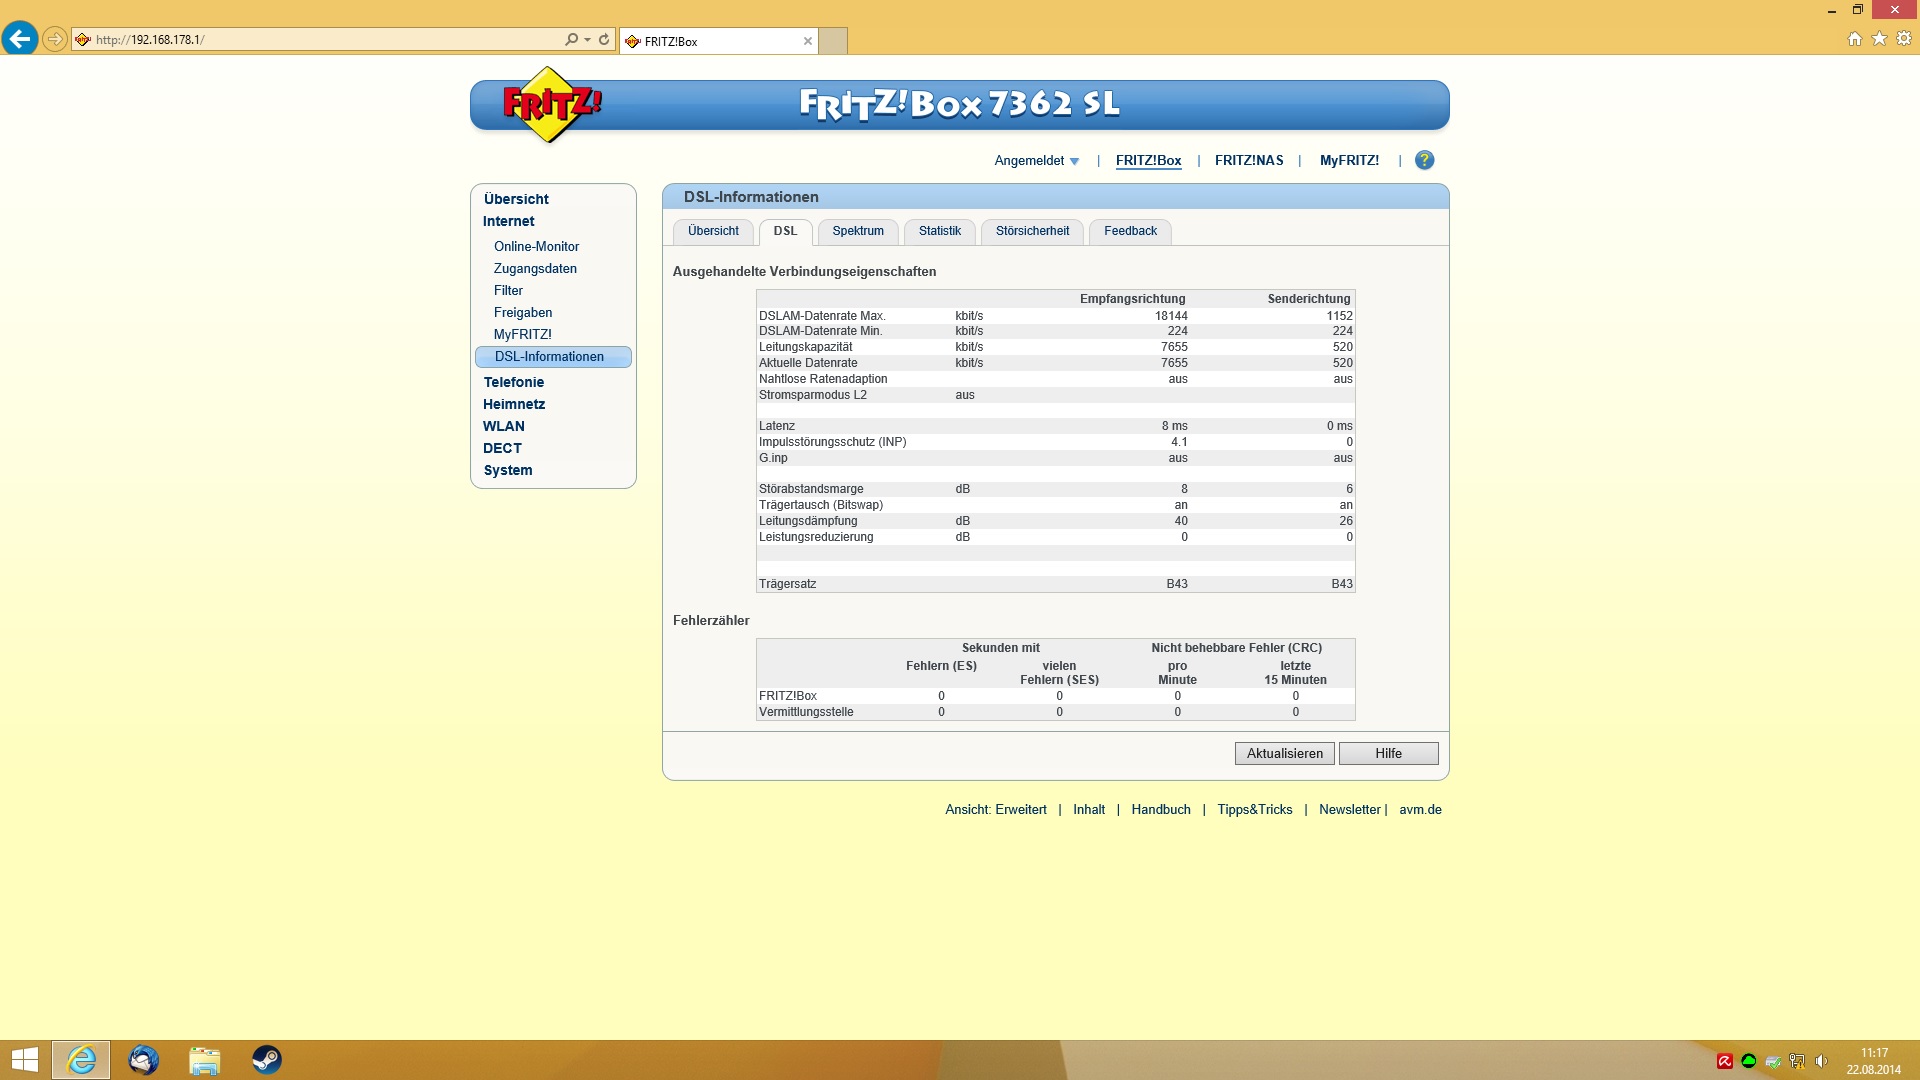Open browser settings gear icon
Image resolution: width=1920 pixels, height=1080 pixels.
tap(1904, 39)
